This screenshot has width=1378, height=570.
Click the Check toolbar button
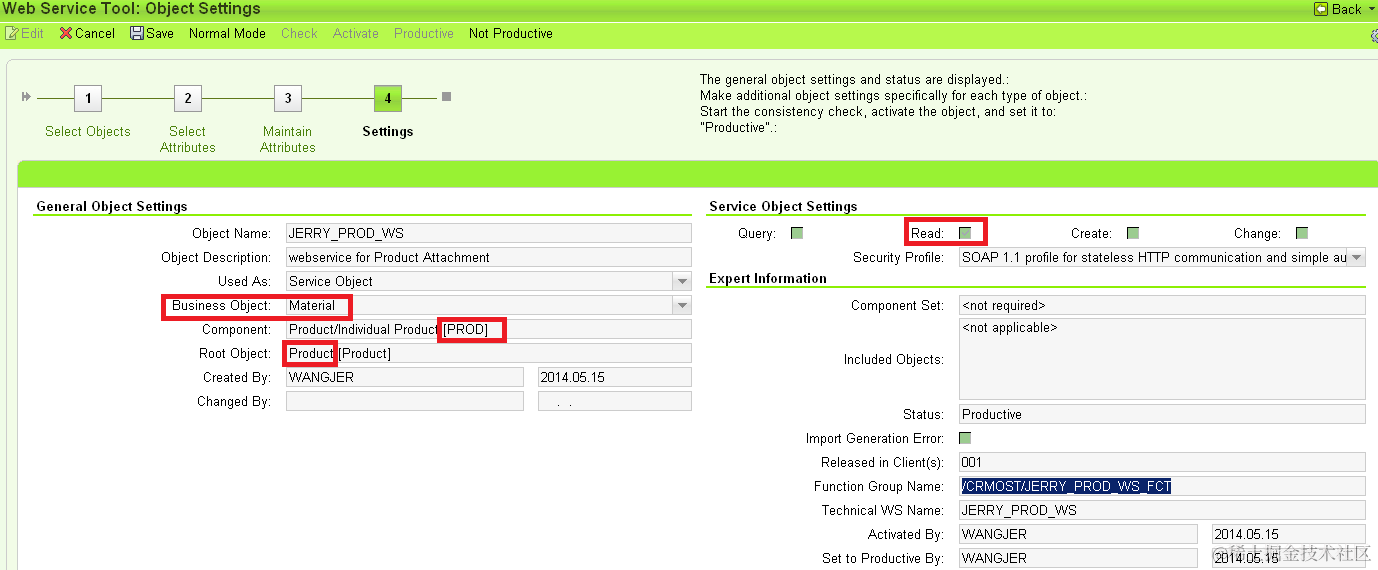click(x=299, y=33)
